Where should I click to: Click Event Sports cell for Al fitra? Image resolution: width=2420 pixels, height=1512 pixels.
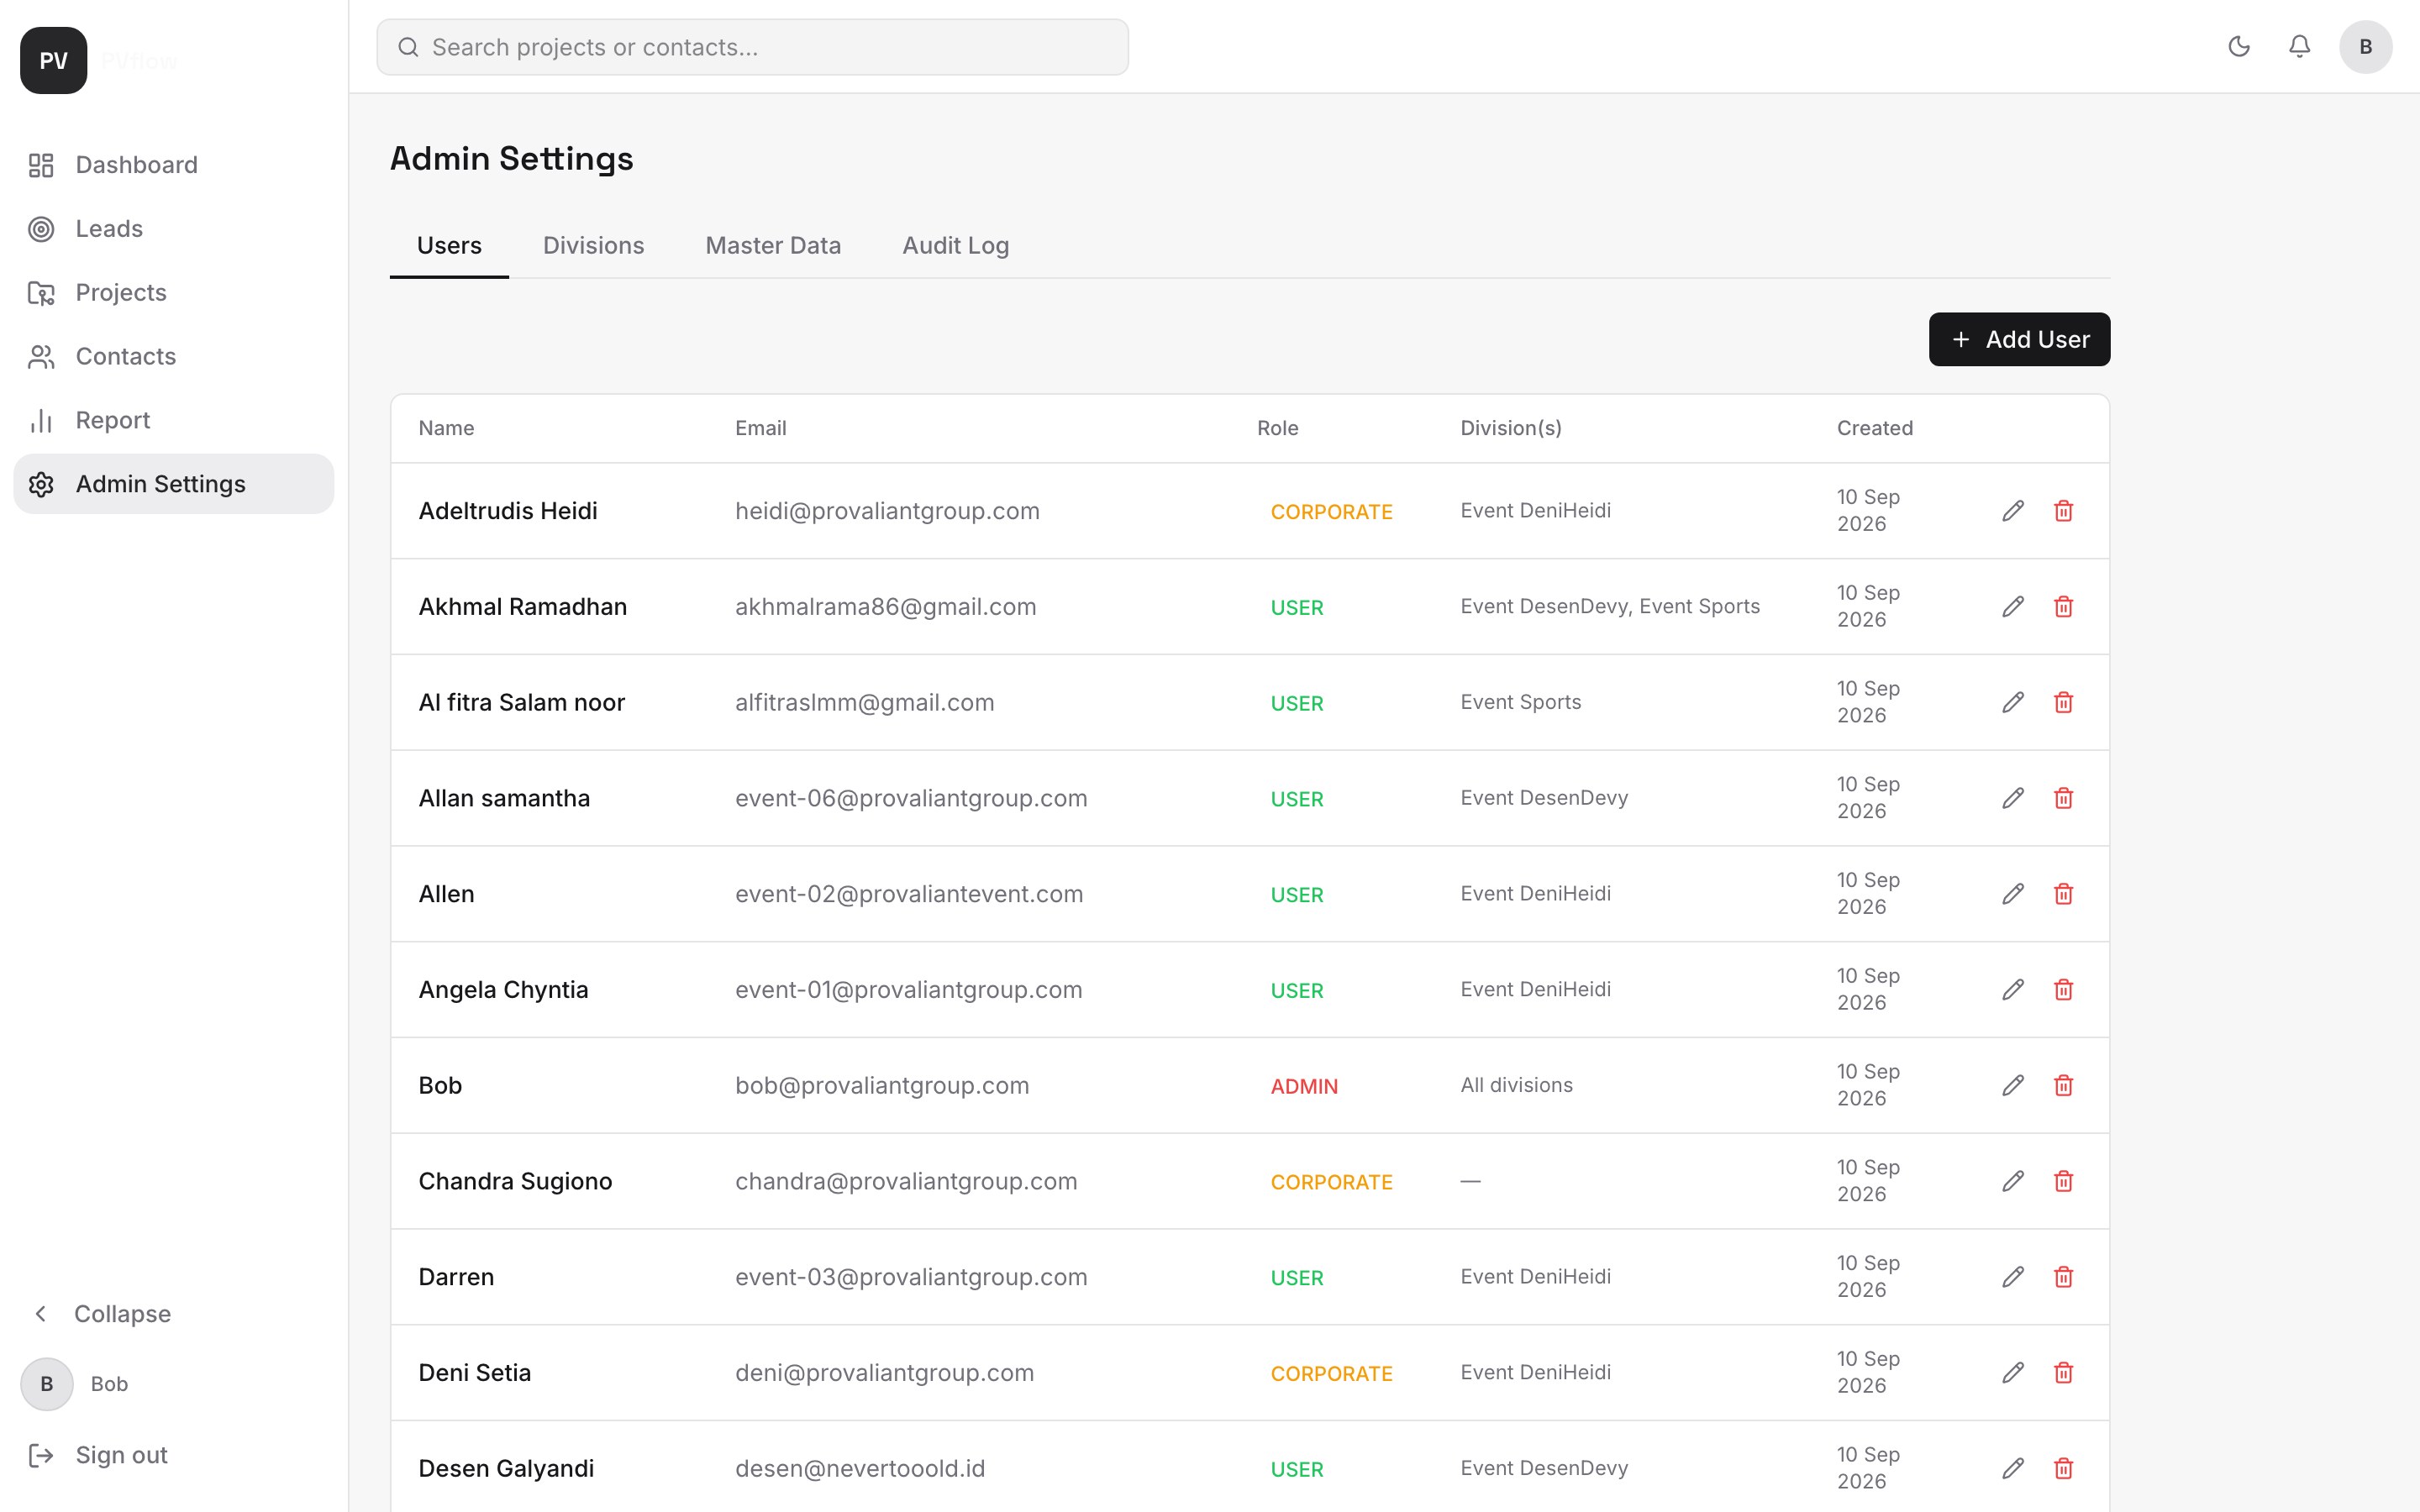coord(1520,702)
